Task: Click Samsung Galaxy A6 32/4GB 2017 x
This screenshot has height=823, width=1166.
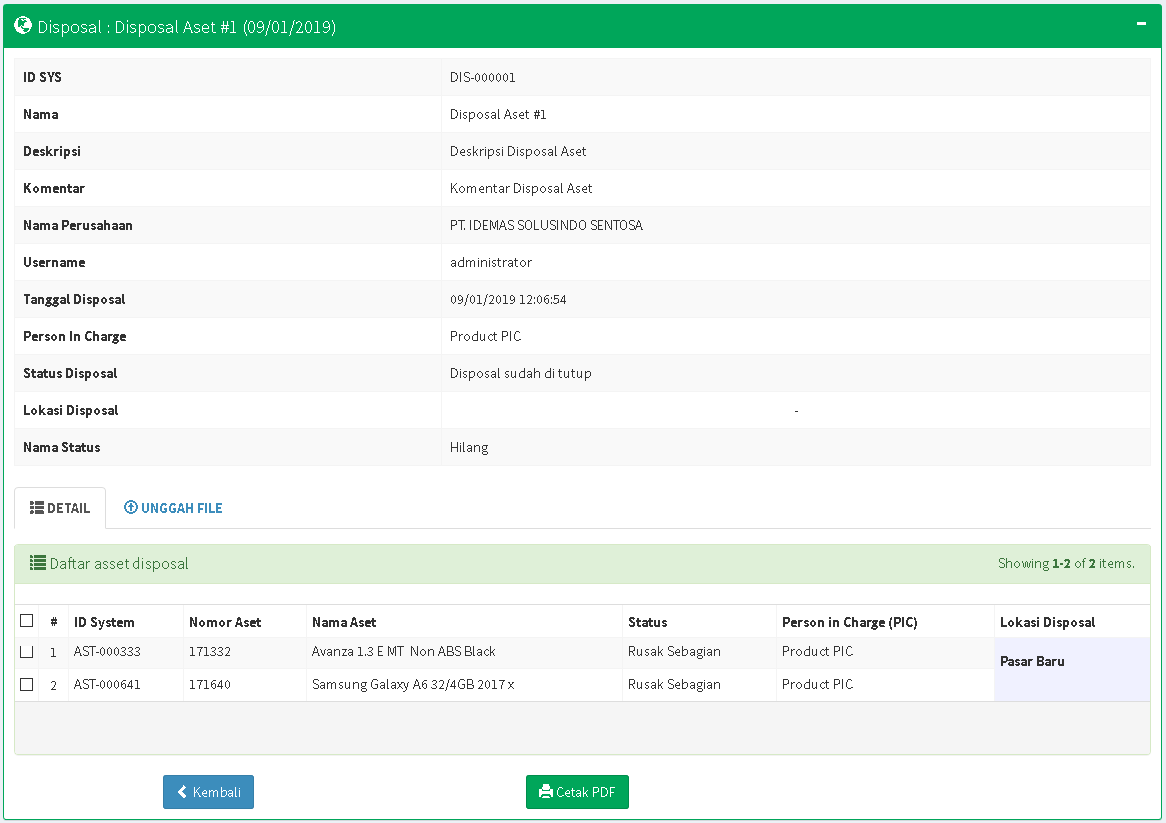Action: 413,684
